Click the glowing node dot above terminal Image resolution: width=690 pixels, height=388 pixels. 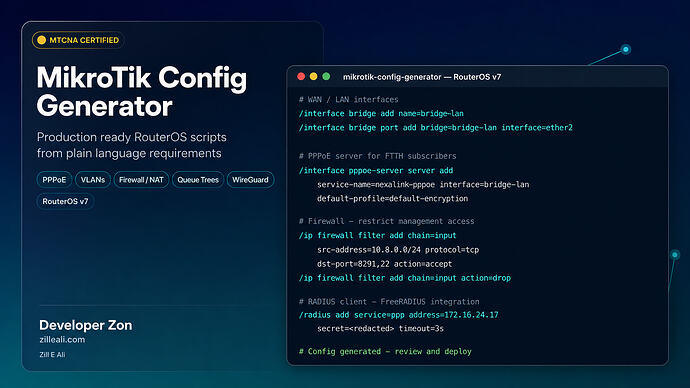625,49
